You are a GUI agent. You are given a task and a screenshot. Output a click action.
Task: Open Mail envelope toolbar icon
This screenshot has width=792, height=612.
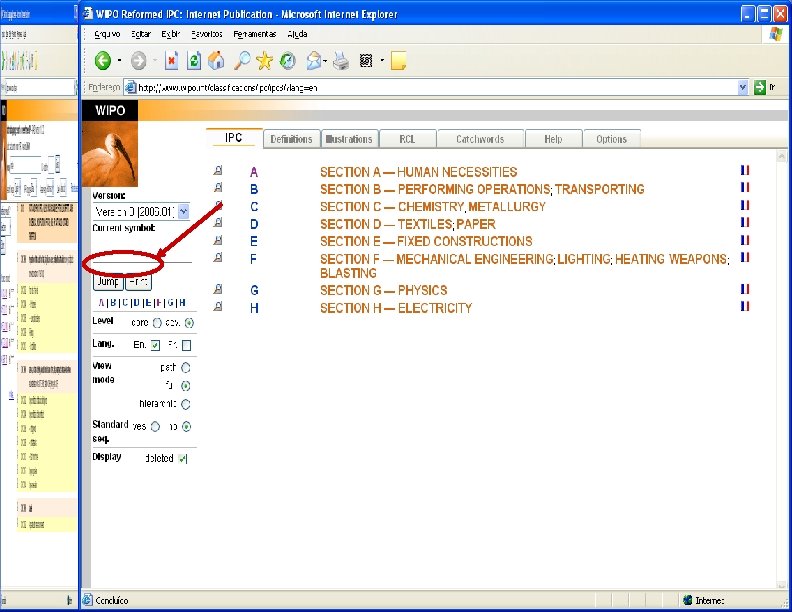point(313,61)
